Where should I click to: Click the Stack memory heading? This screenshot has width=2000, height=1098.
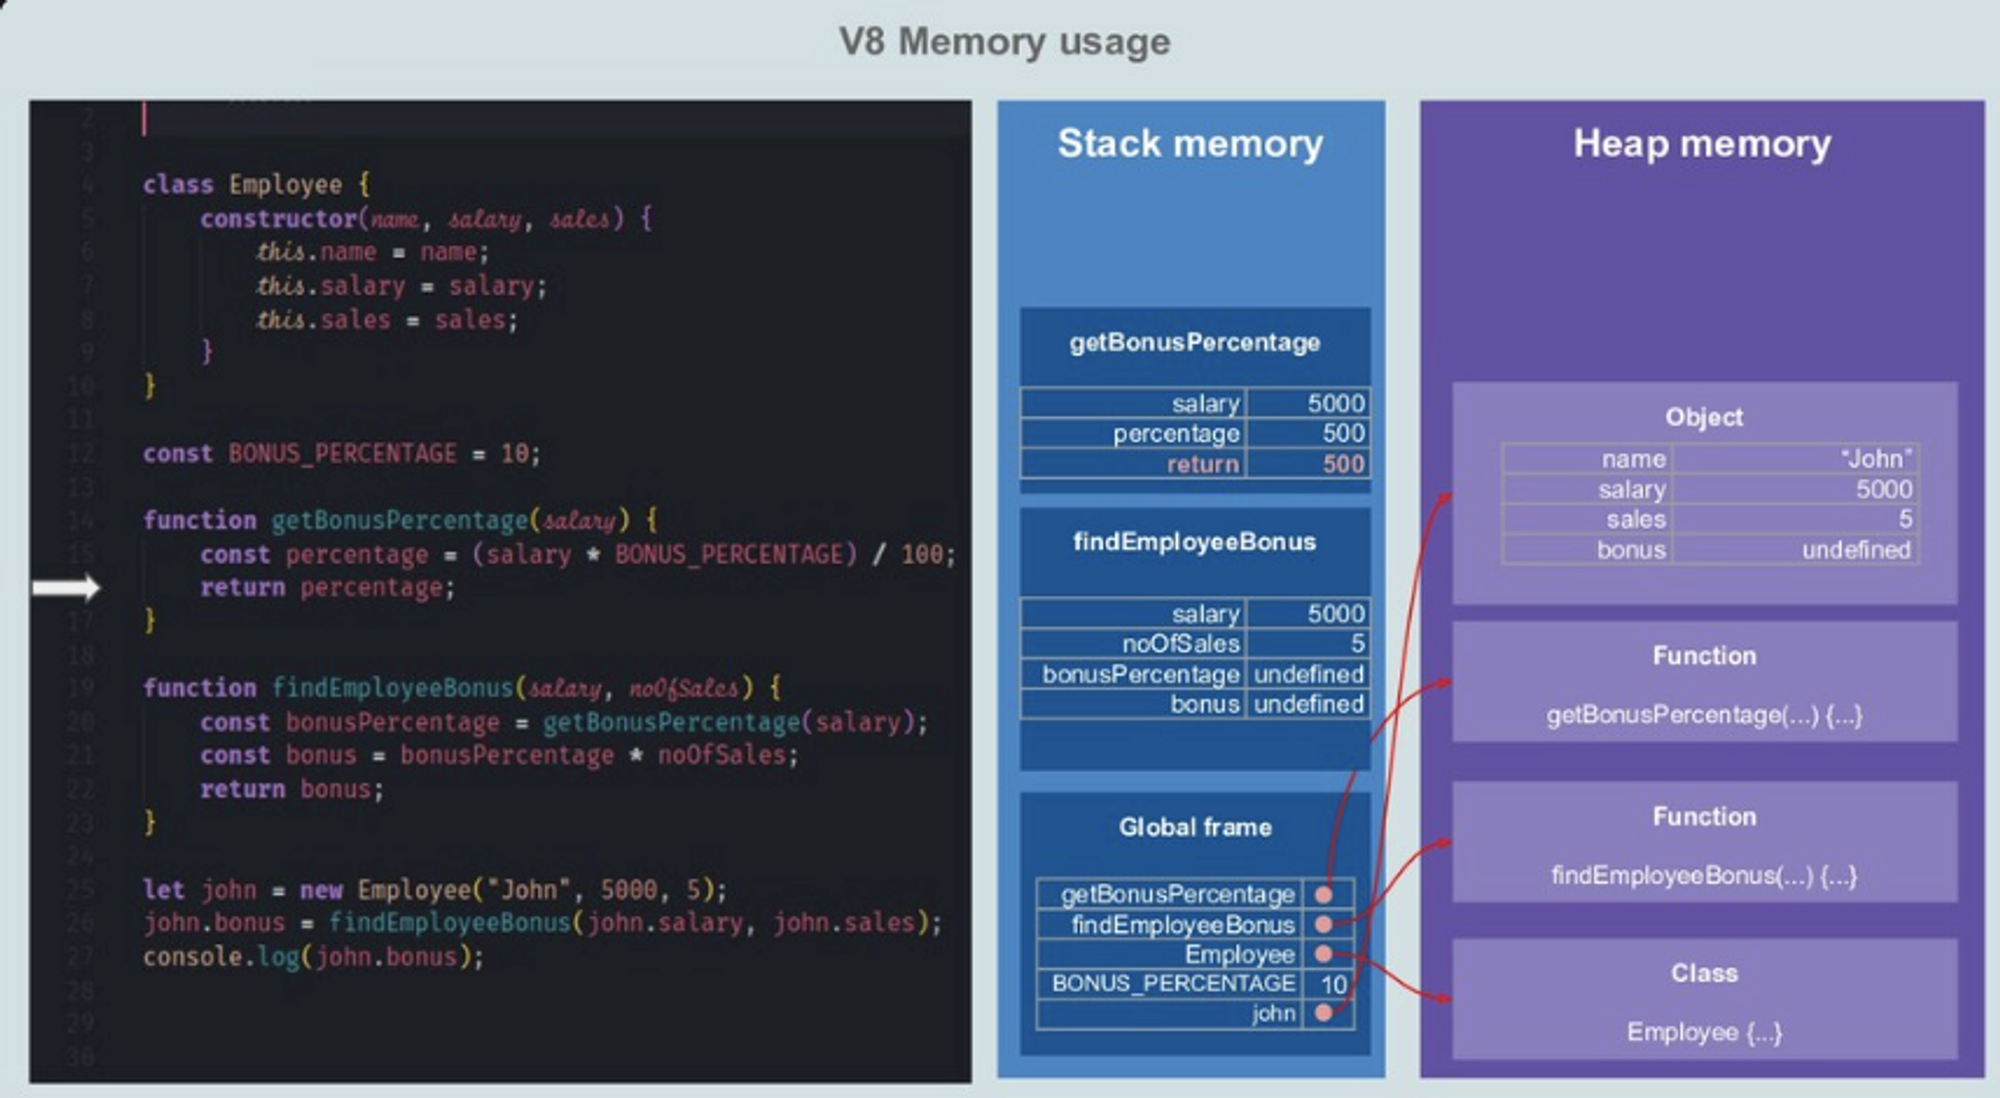pos(1190,144)
